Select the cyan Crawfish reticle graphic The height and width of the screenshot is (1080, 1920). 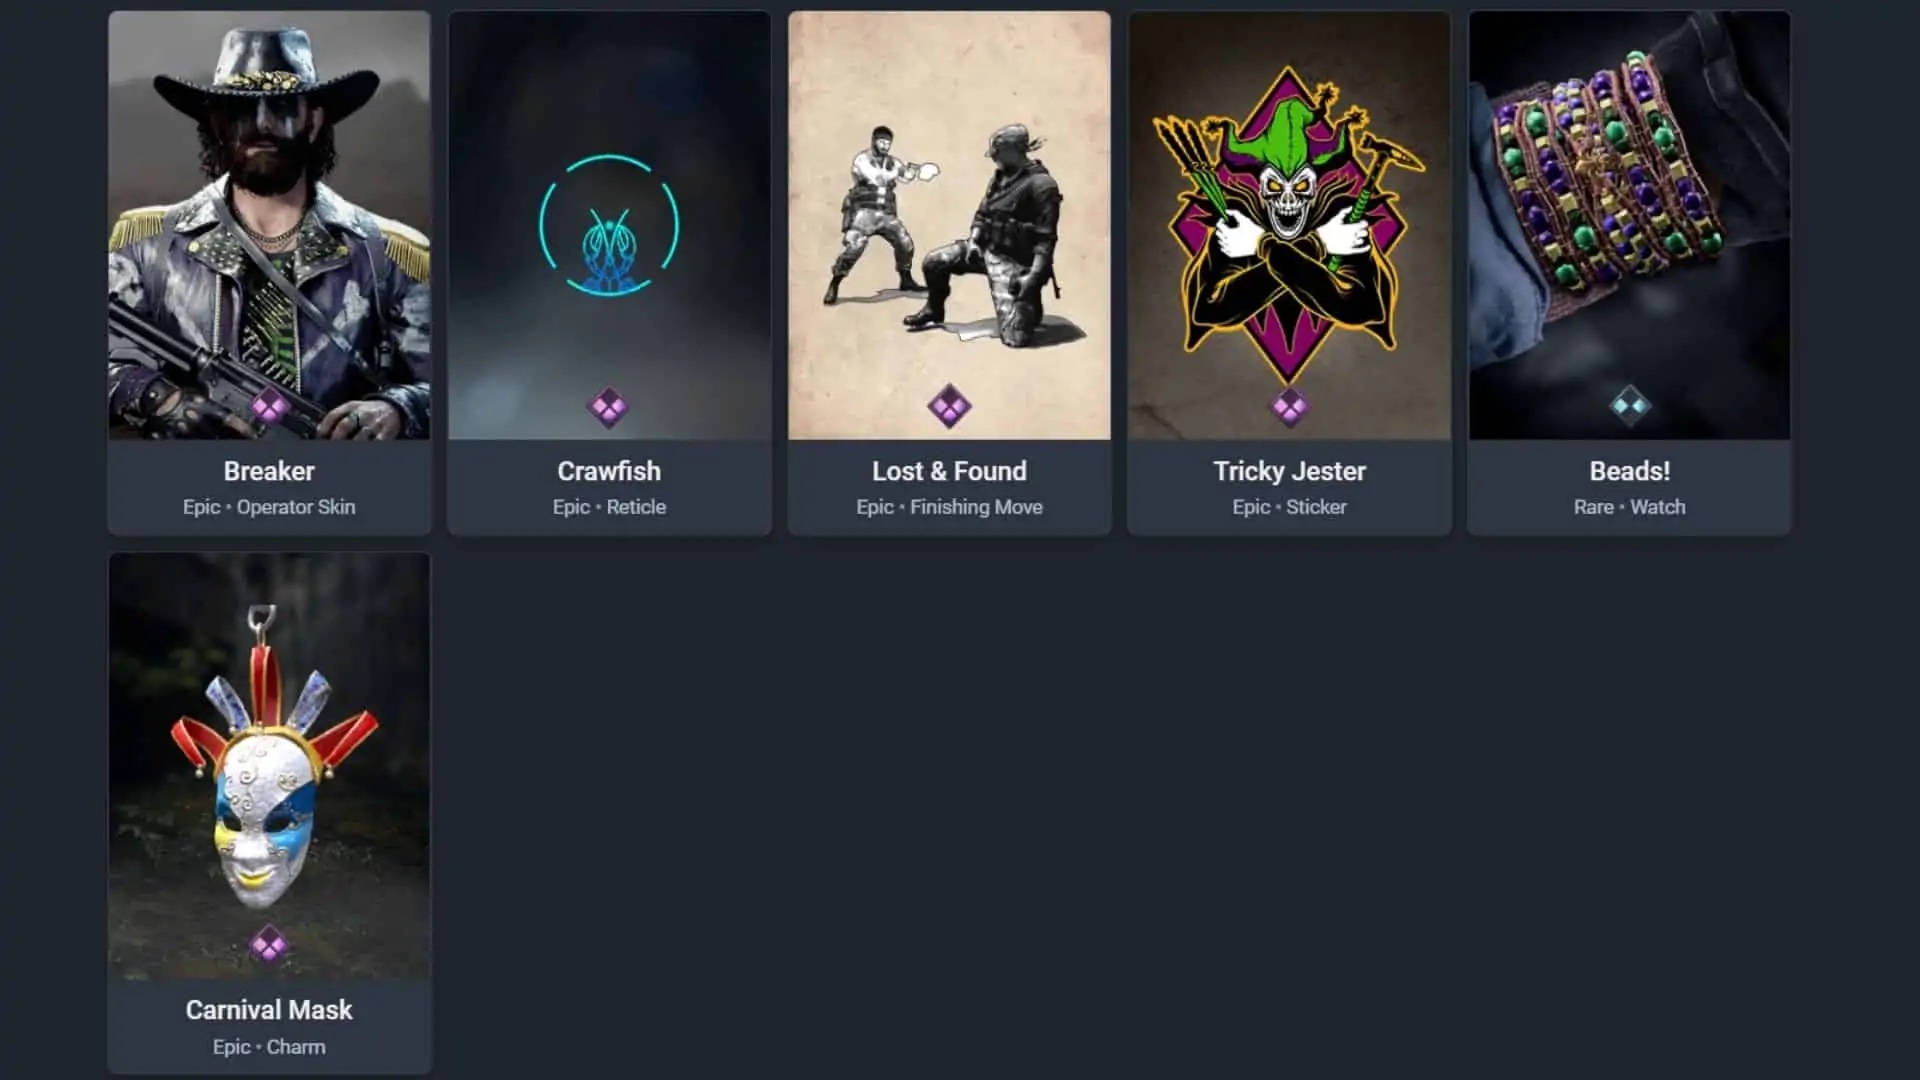point(609,225)
